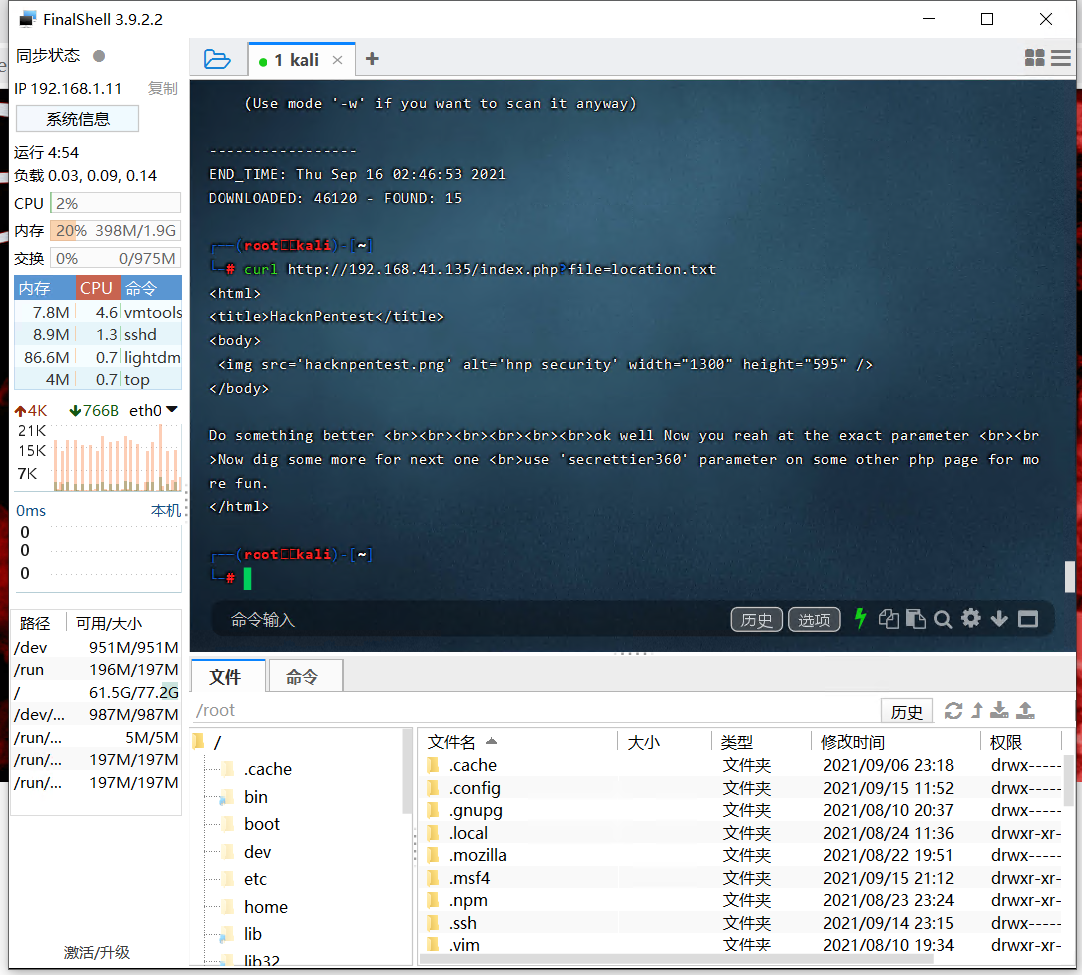Click the memory usage progress bar
1082x975 pixels.
click(113, 231)
